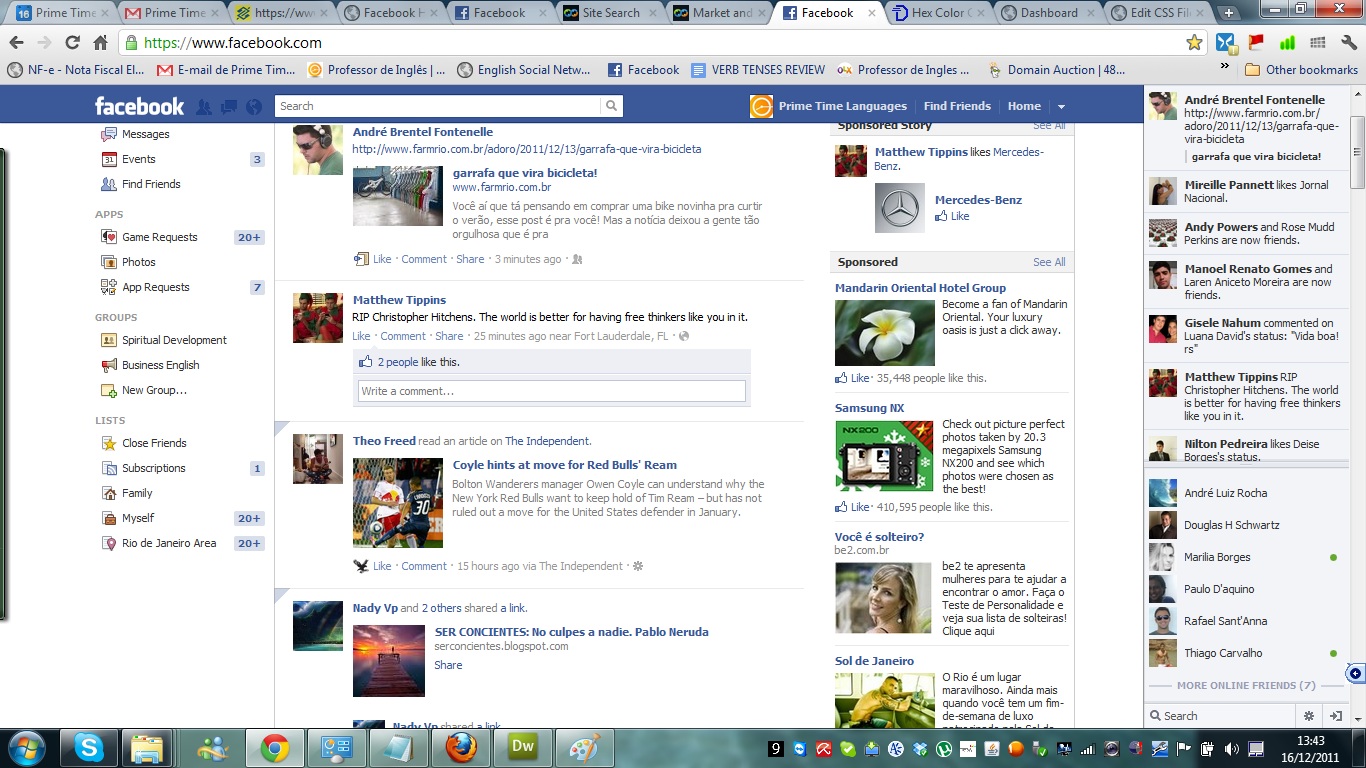Open the Facebook friend requests icon

pyautogui.click(x=205, y=107)
